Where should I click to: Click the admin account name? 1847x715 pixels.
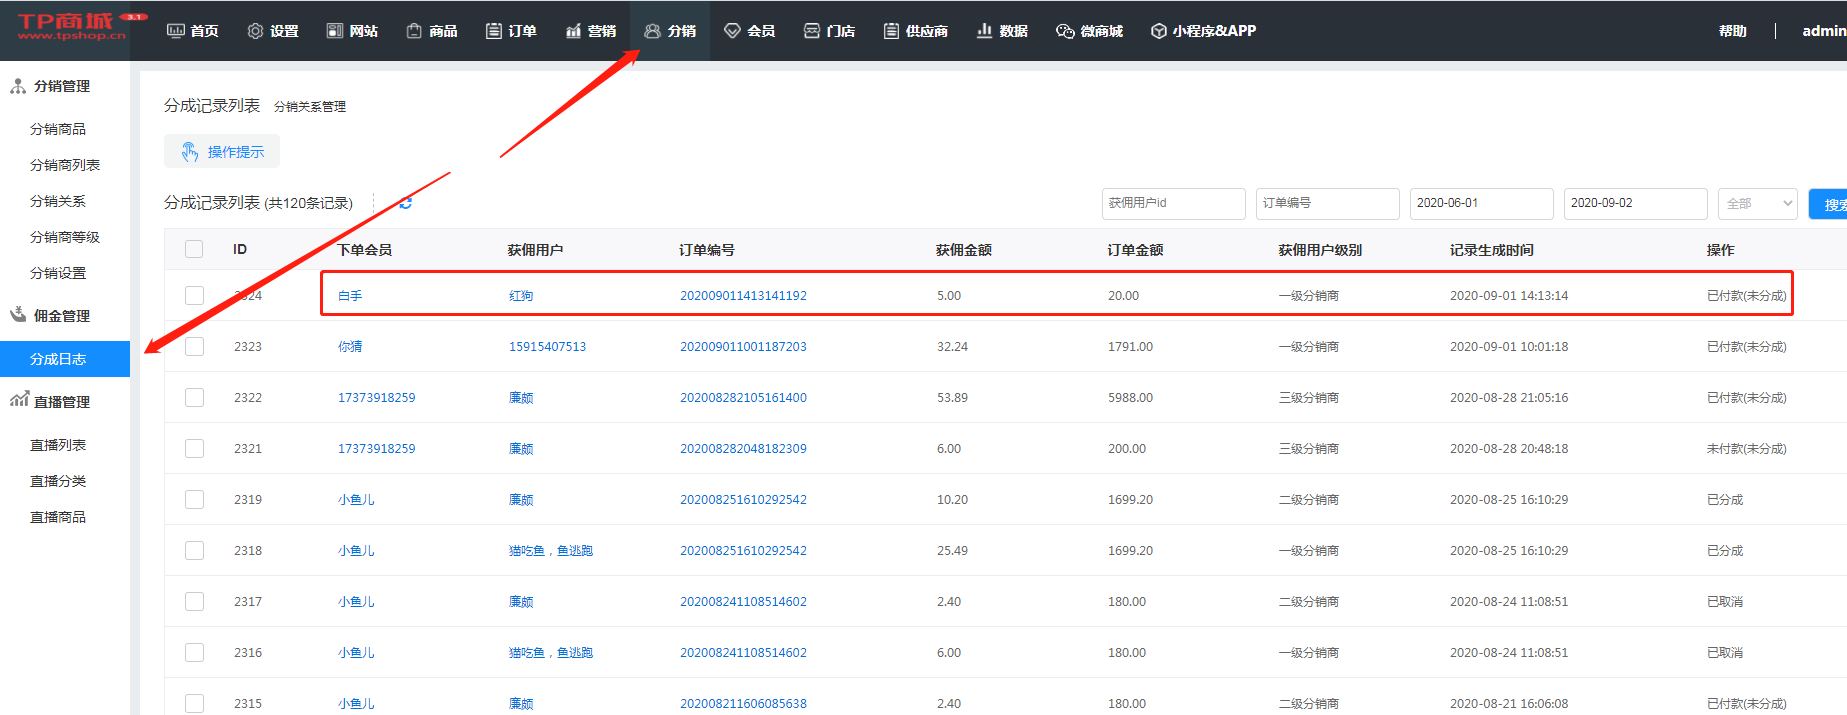pyautogui.click(x=1824, y=31)
